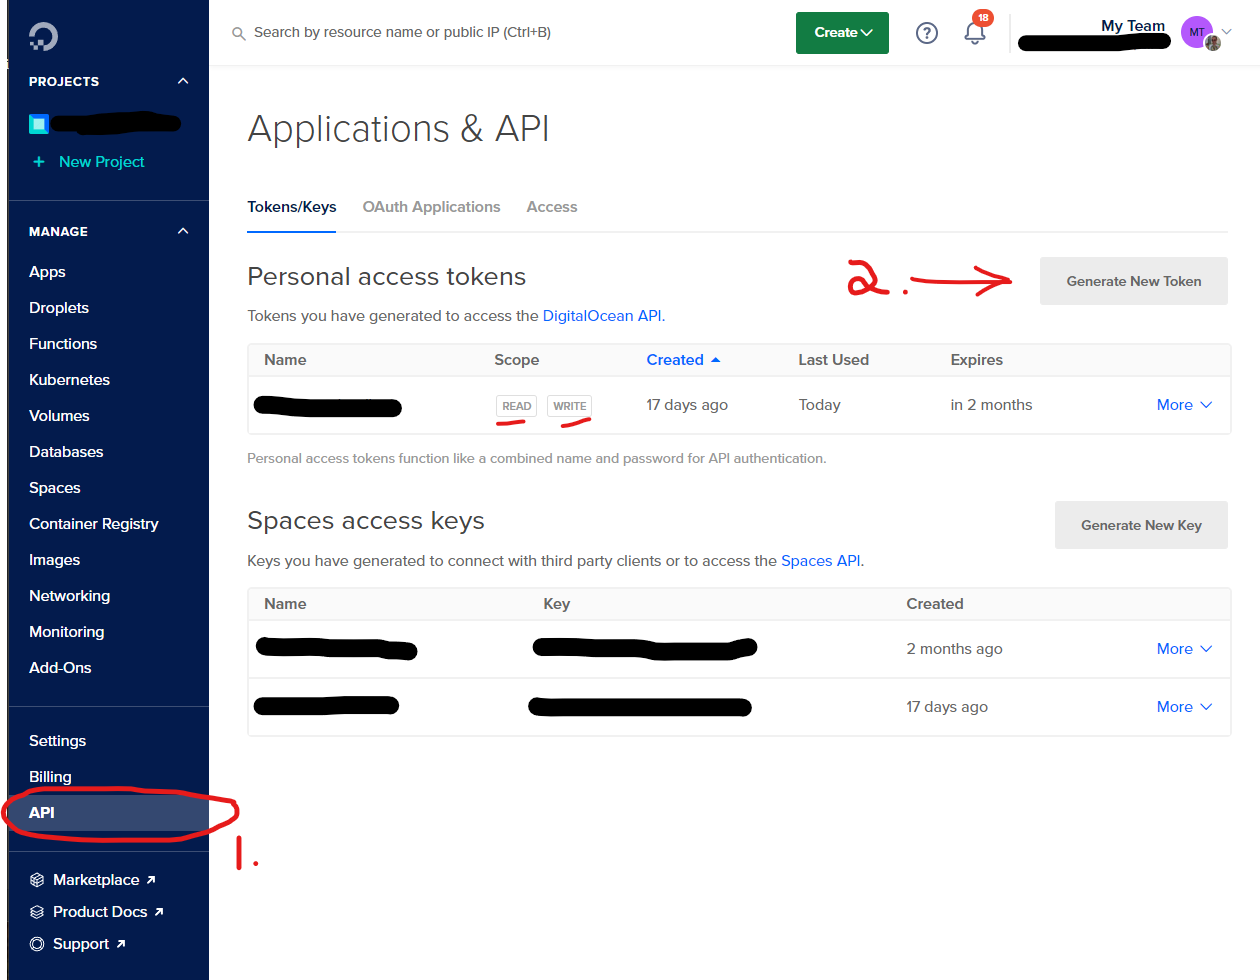
Task: Click the DigitalOcean logo icon
Action: click(x=43, y=37)
